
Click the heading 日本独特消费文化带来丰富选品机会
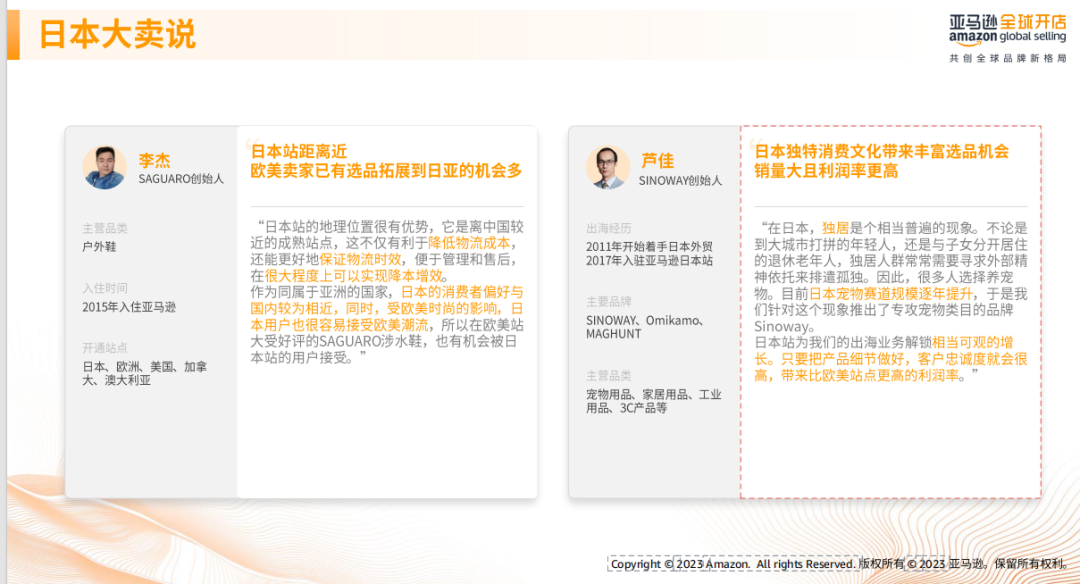coord(882,152)
